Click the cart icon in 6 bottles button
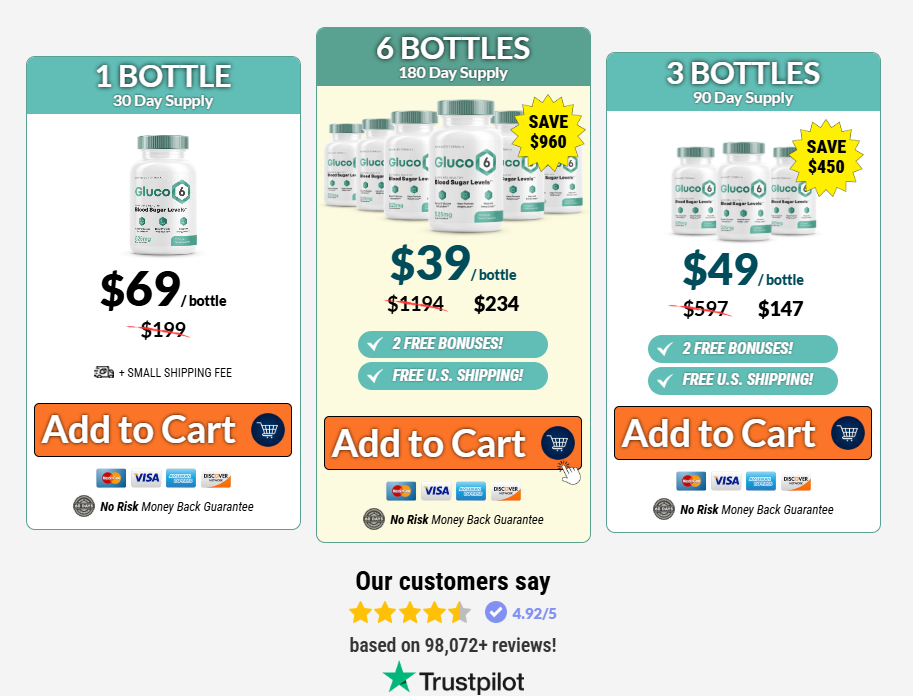Screen dimensions: 913x696 point(558,443)
